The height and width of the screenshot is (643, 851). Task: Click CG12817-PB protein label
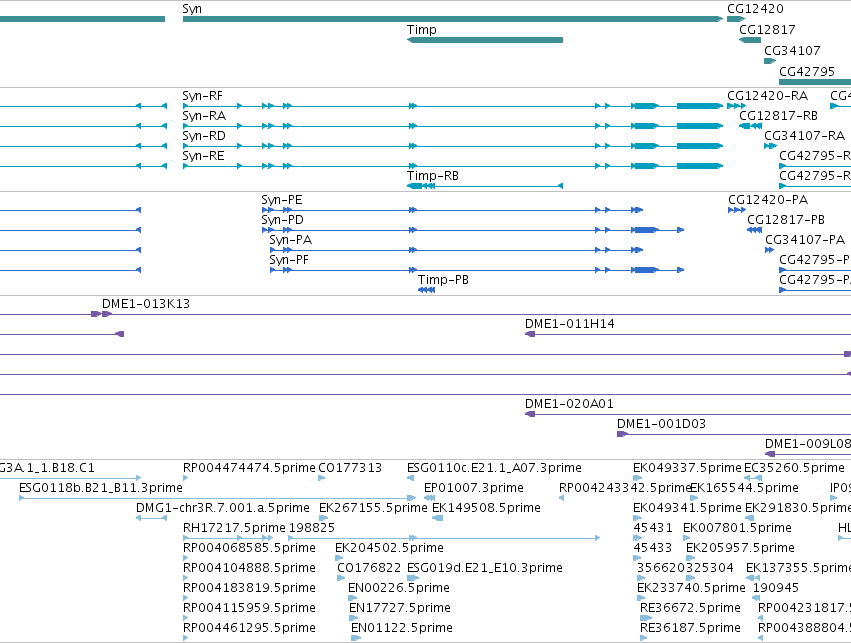786,220
